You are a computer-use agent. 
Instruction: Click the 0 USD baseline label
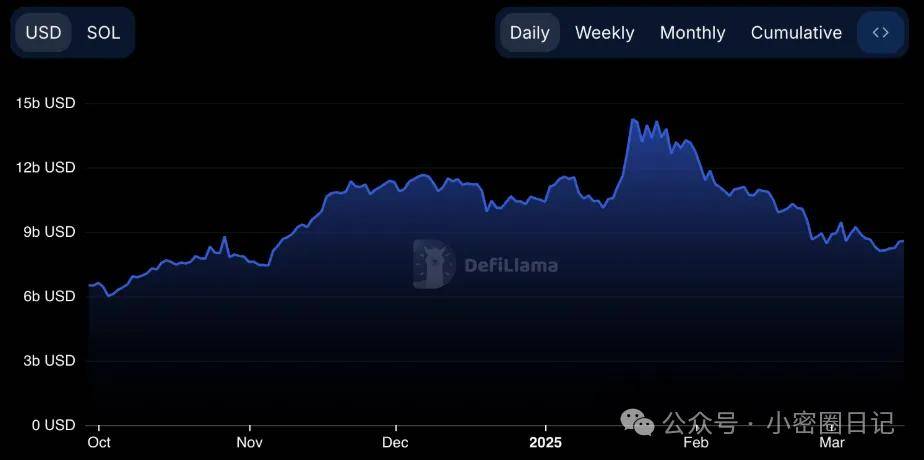(x=53, y=425)
